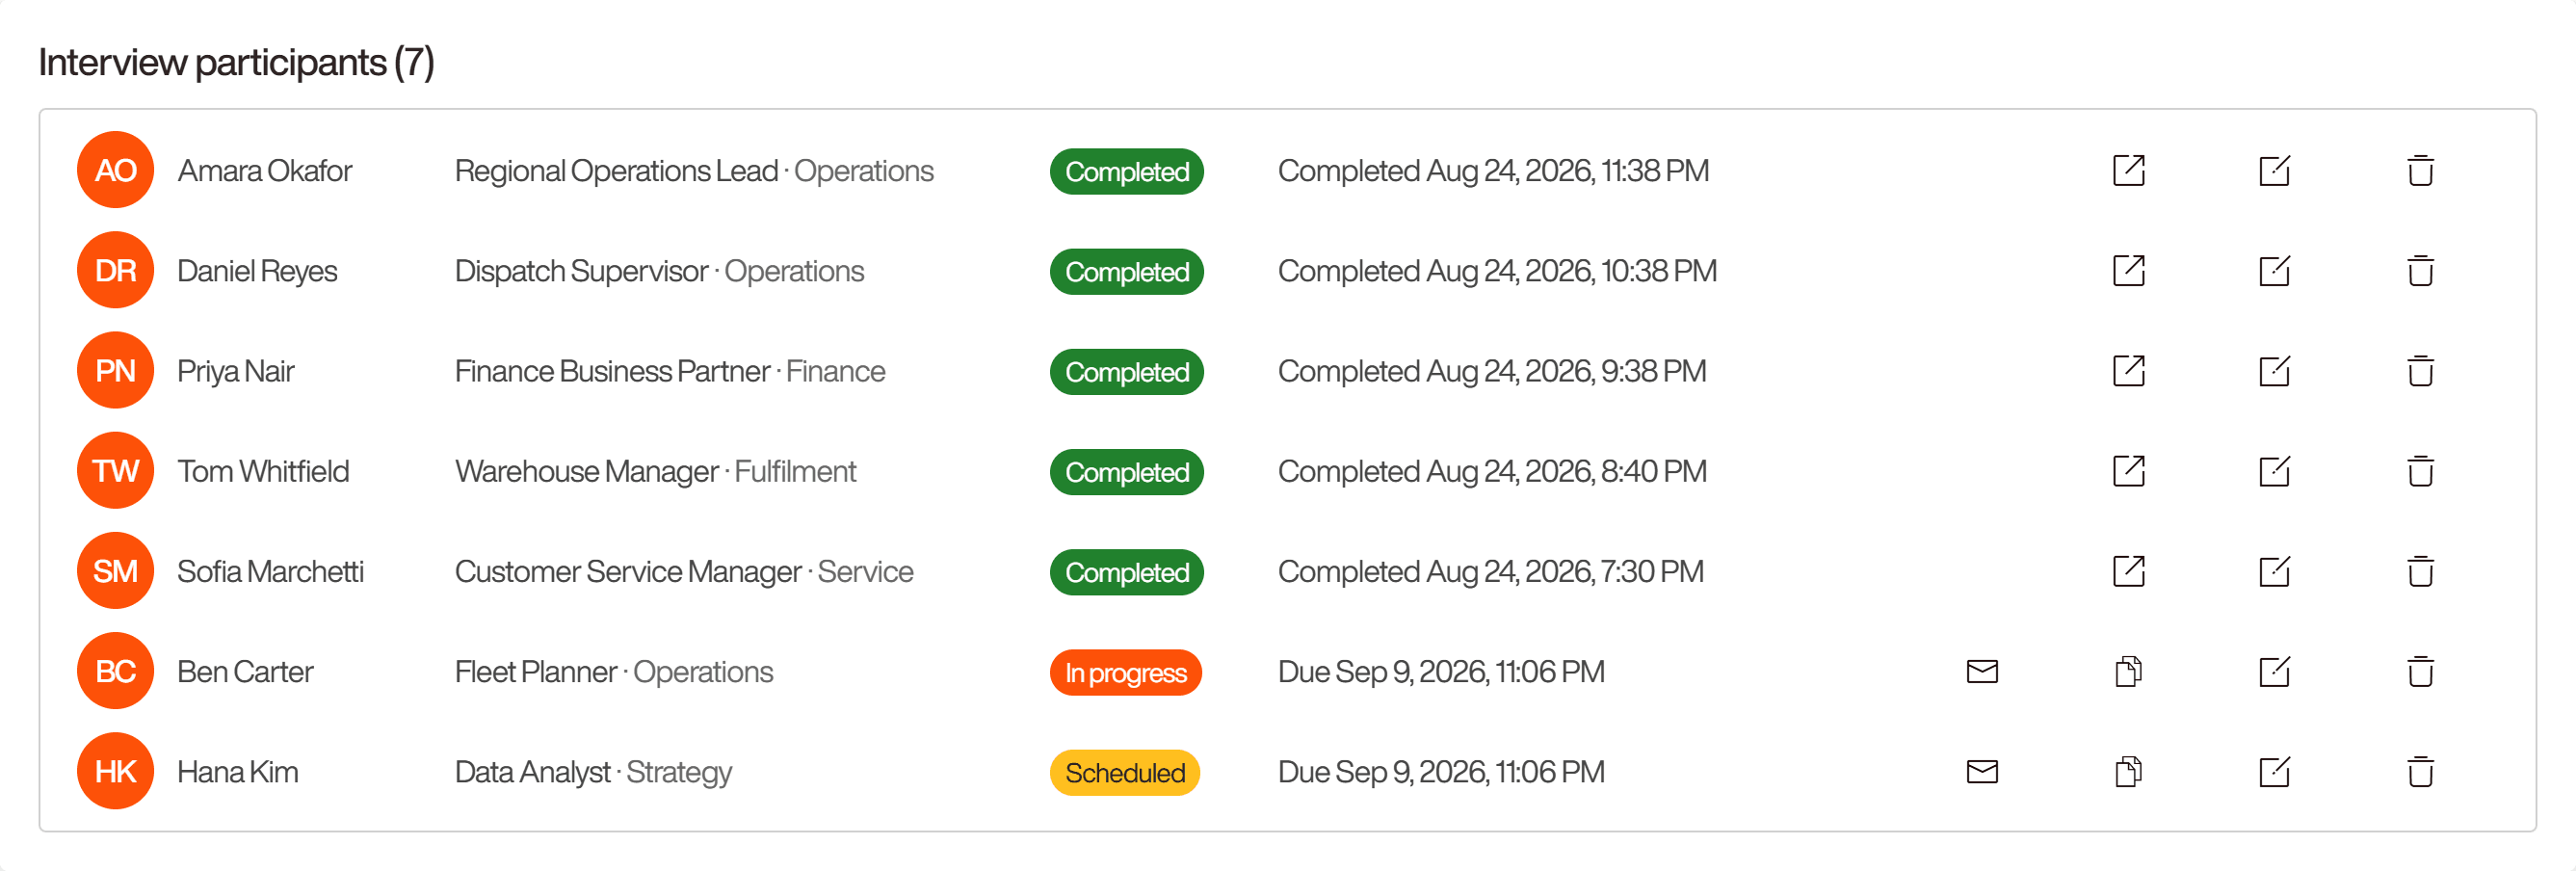Viewport: 2576px width, 871px height.
Task: Remove Amara Okafor using trash icon
Action: pos(2420,170)
